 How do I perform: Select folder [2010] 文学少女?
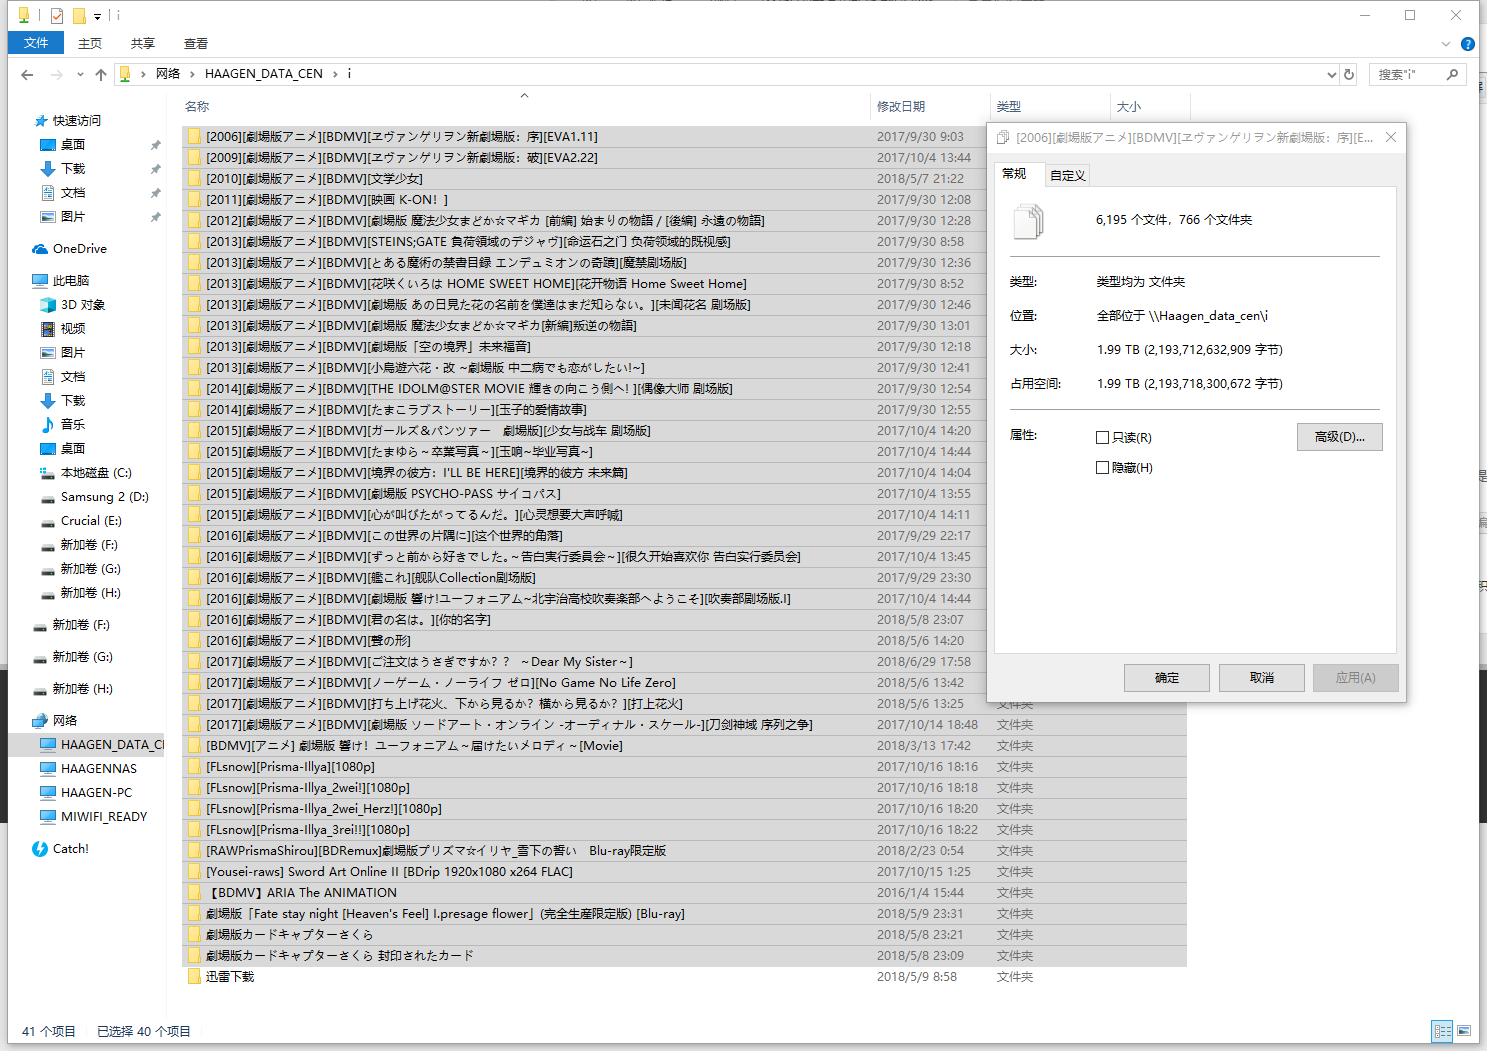tap(314, 178)
